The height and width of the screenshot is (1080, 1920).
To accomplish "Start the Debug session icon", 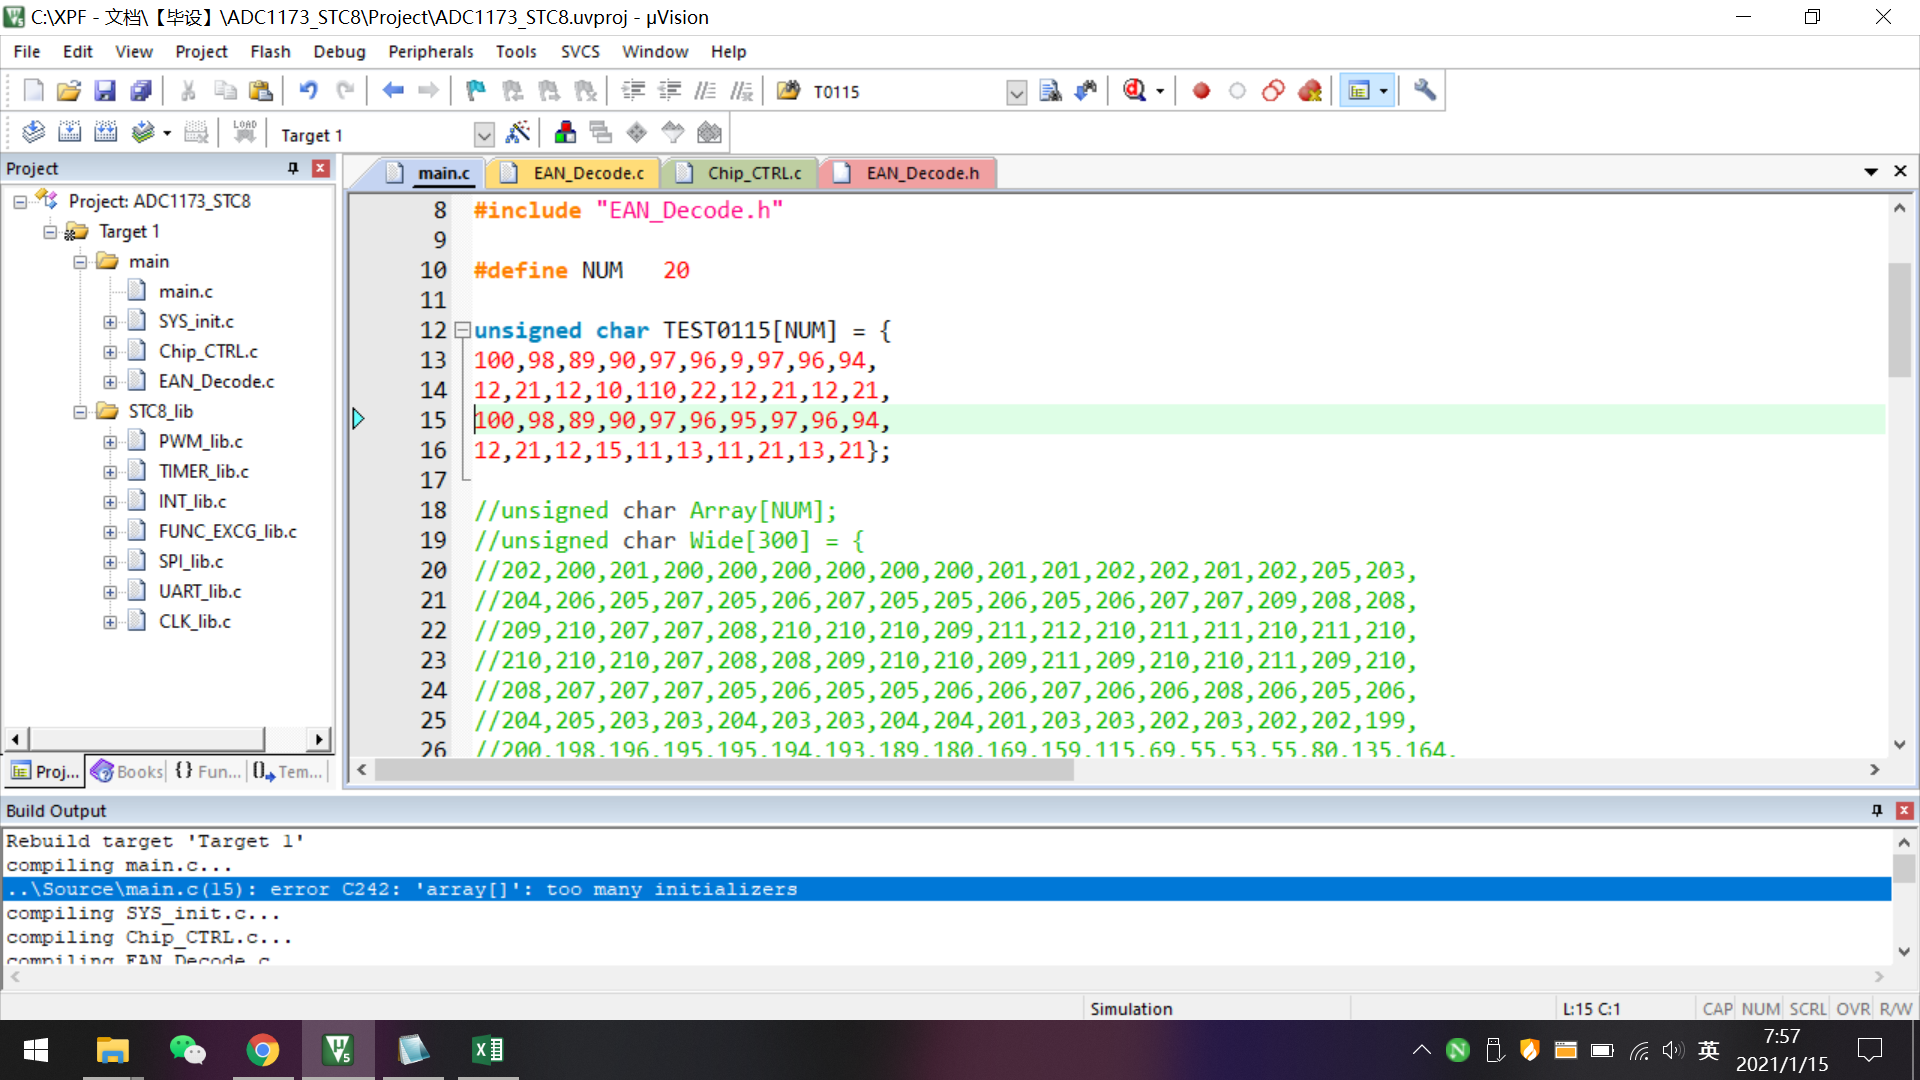I will (1134, 91).
